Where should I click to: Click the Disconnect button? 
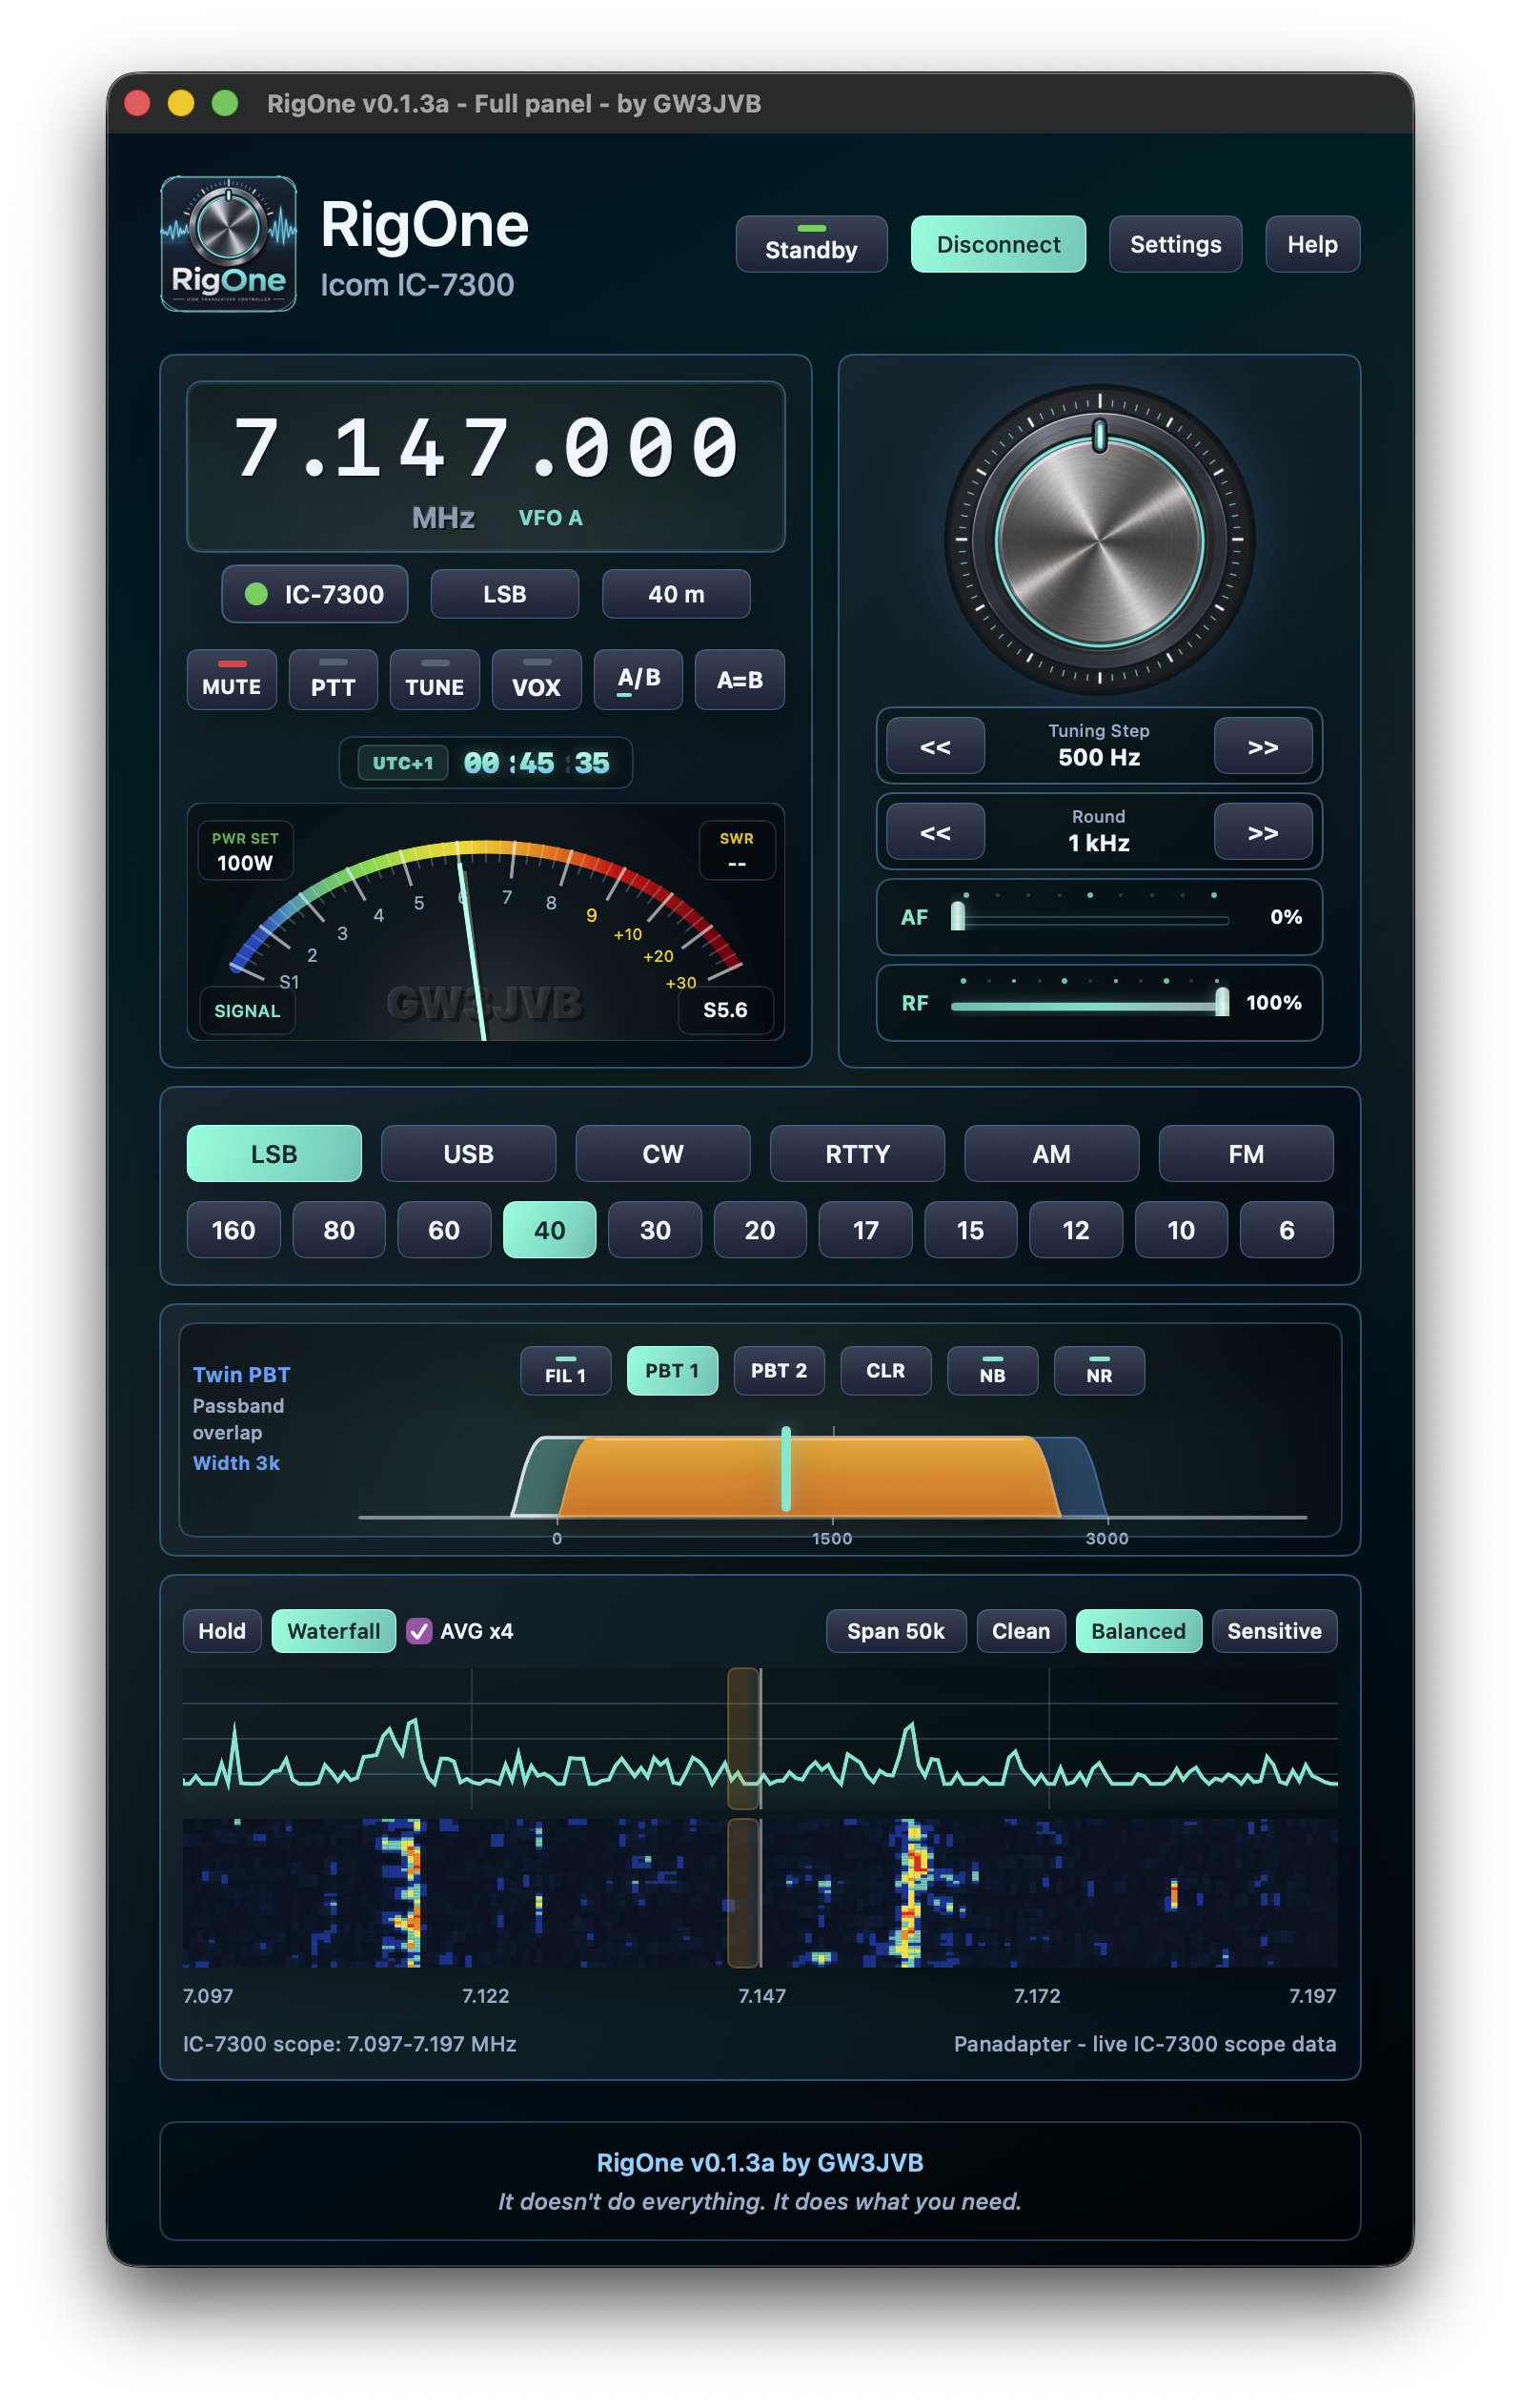pyautogui.click(x=998, y=244)
